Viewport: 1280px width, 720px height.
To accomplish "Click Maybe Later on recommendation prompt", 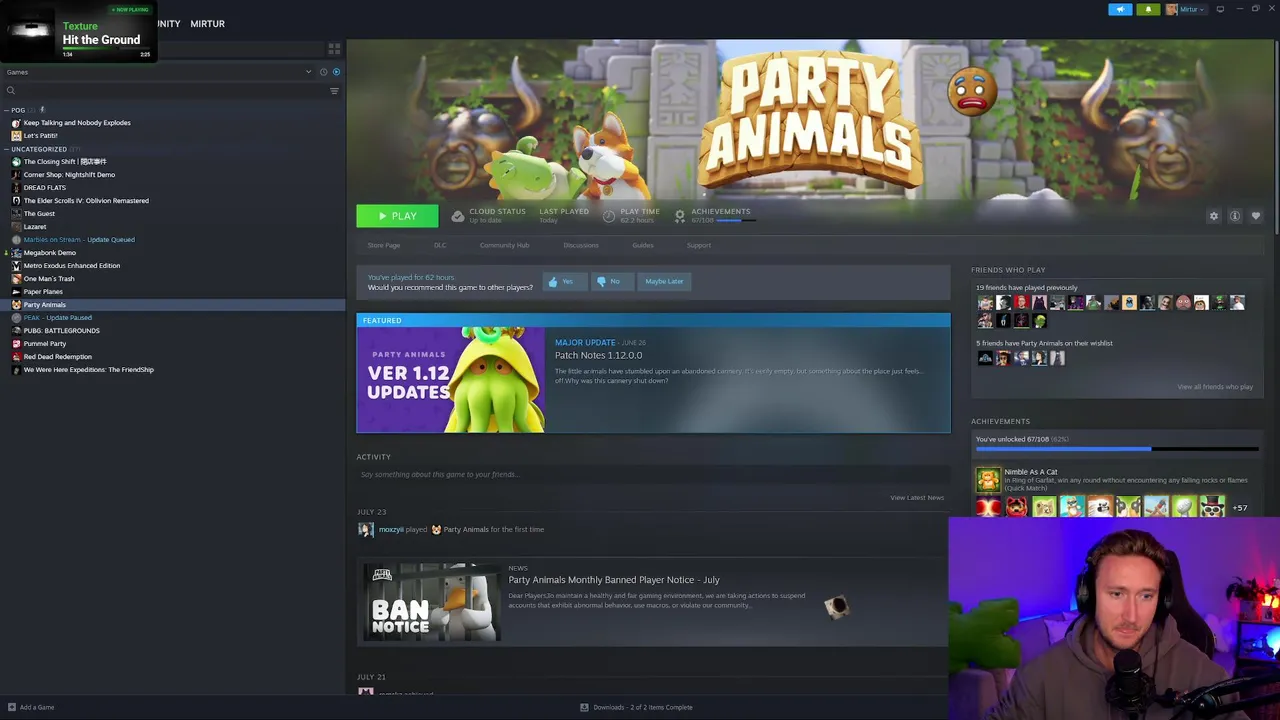I will [664, 281].
